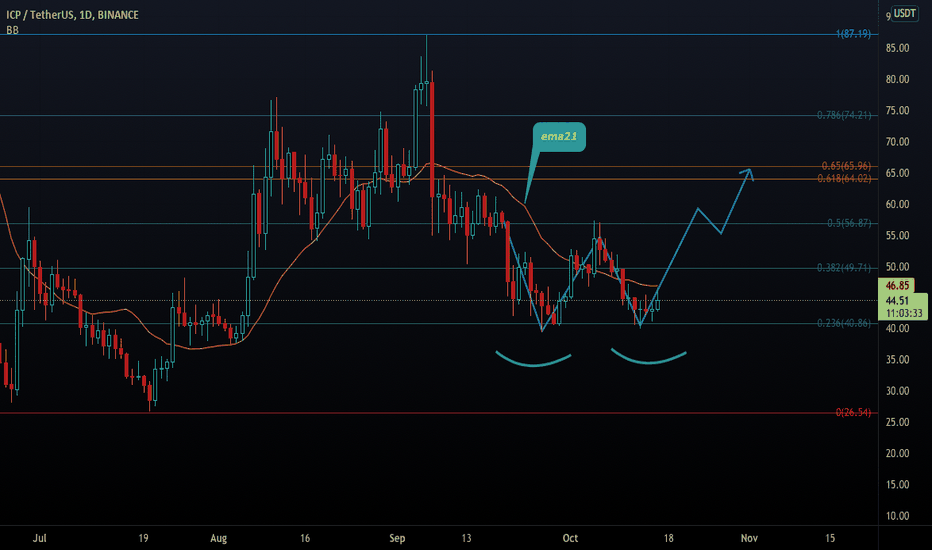Select the 0.618(64.02) Fibonacci level label

pyautogui.click(x=844, y=178)
